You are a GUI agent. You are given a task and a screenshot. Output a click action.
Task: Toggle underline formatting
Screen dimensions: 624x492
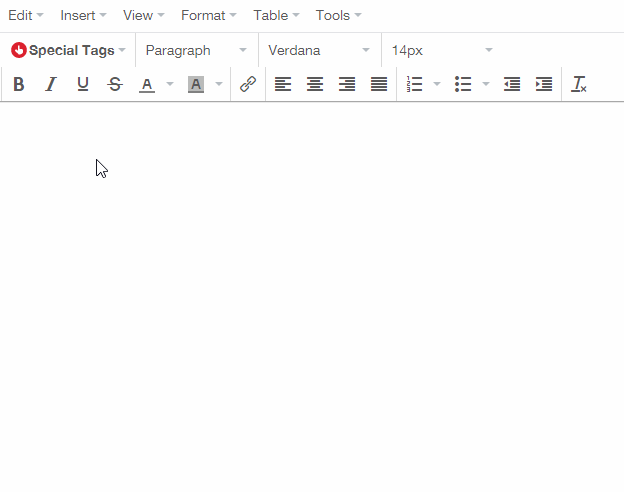pyautogui.click(x=83, y=84)
